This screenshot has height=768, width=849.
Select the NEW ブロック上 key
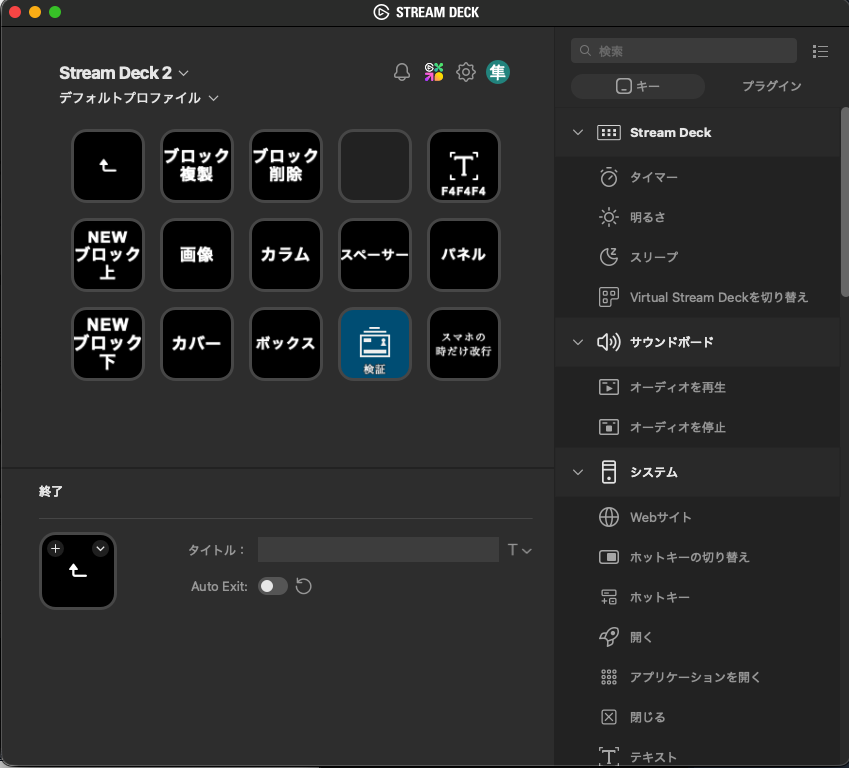(108, 255)
